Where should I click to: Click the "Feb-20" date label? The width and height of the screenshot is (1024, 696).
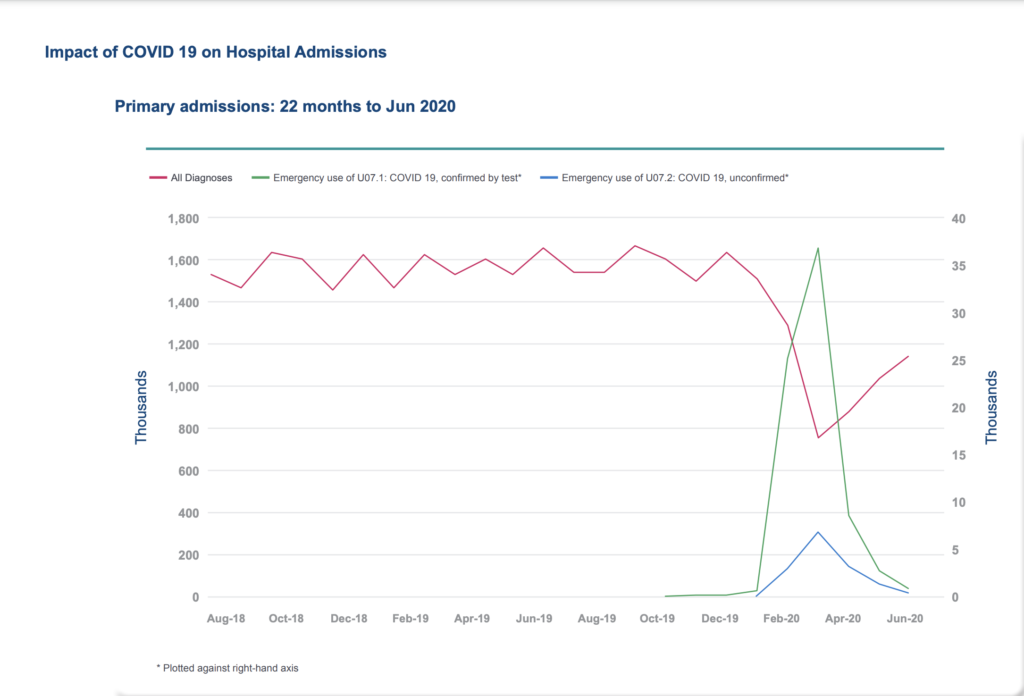pyautogui.click(x=781, y=618)
